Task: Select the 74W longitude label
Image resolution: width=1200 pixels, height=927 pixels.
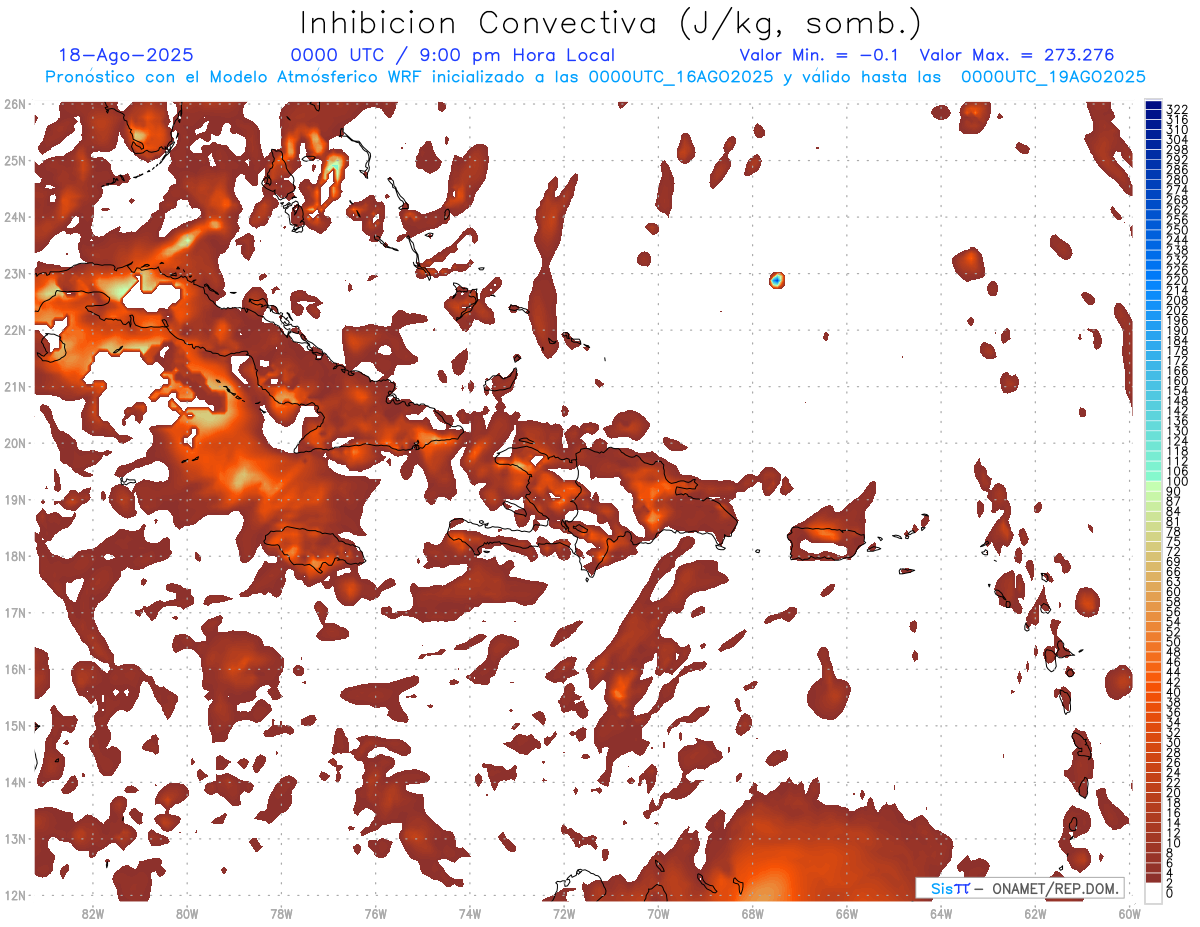Action: click(x=470, y=913)
